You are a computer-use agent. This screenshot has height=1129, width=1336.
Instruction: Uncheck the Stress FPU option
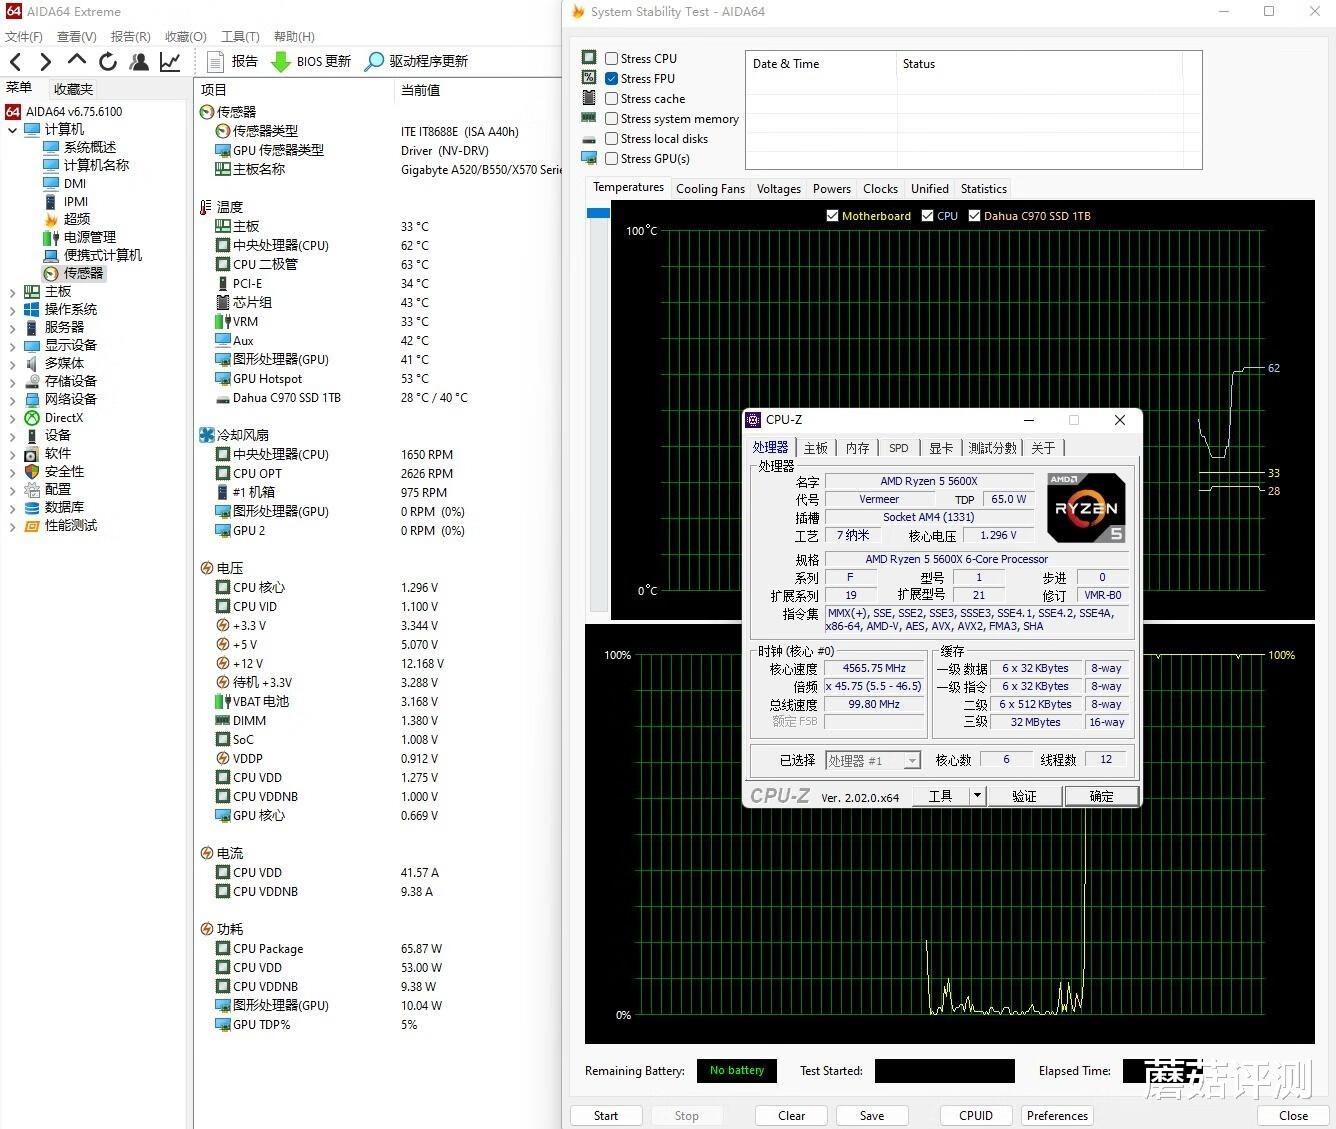pyautogui.click(x=612, y=78)
